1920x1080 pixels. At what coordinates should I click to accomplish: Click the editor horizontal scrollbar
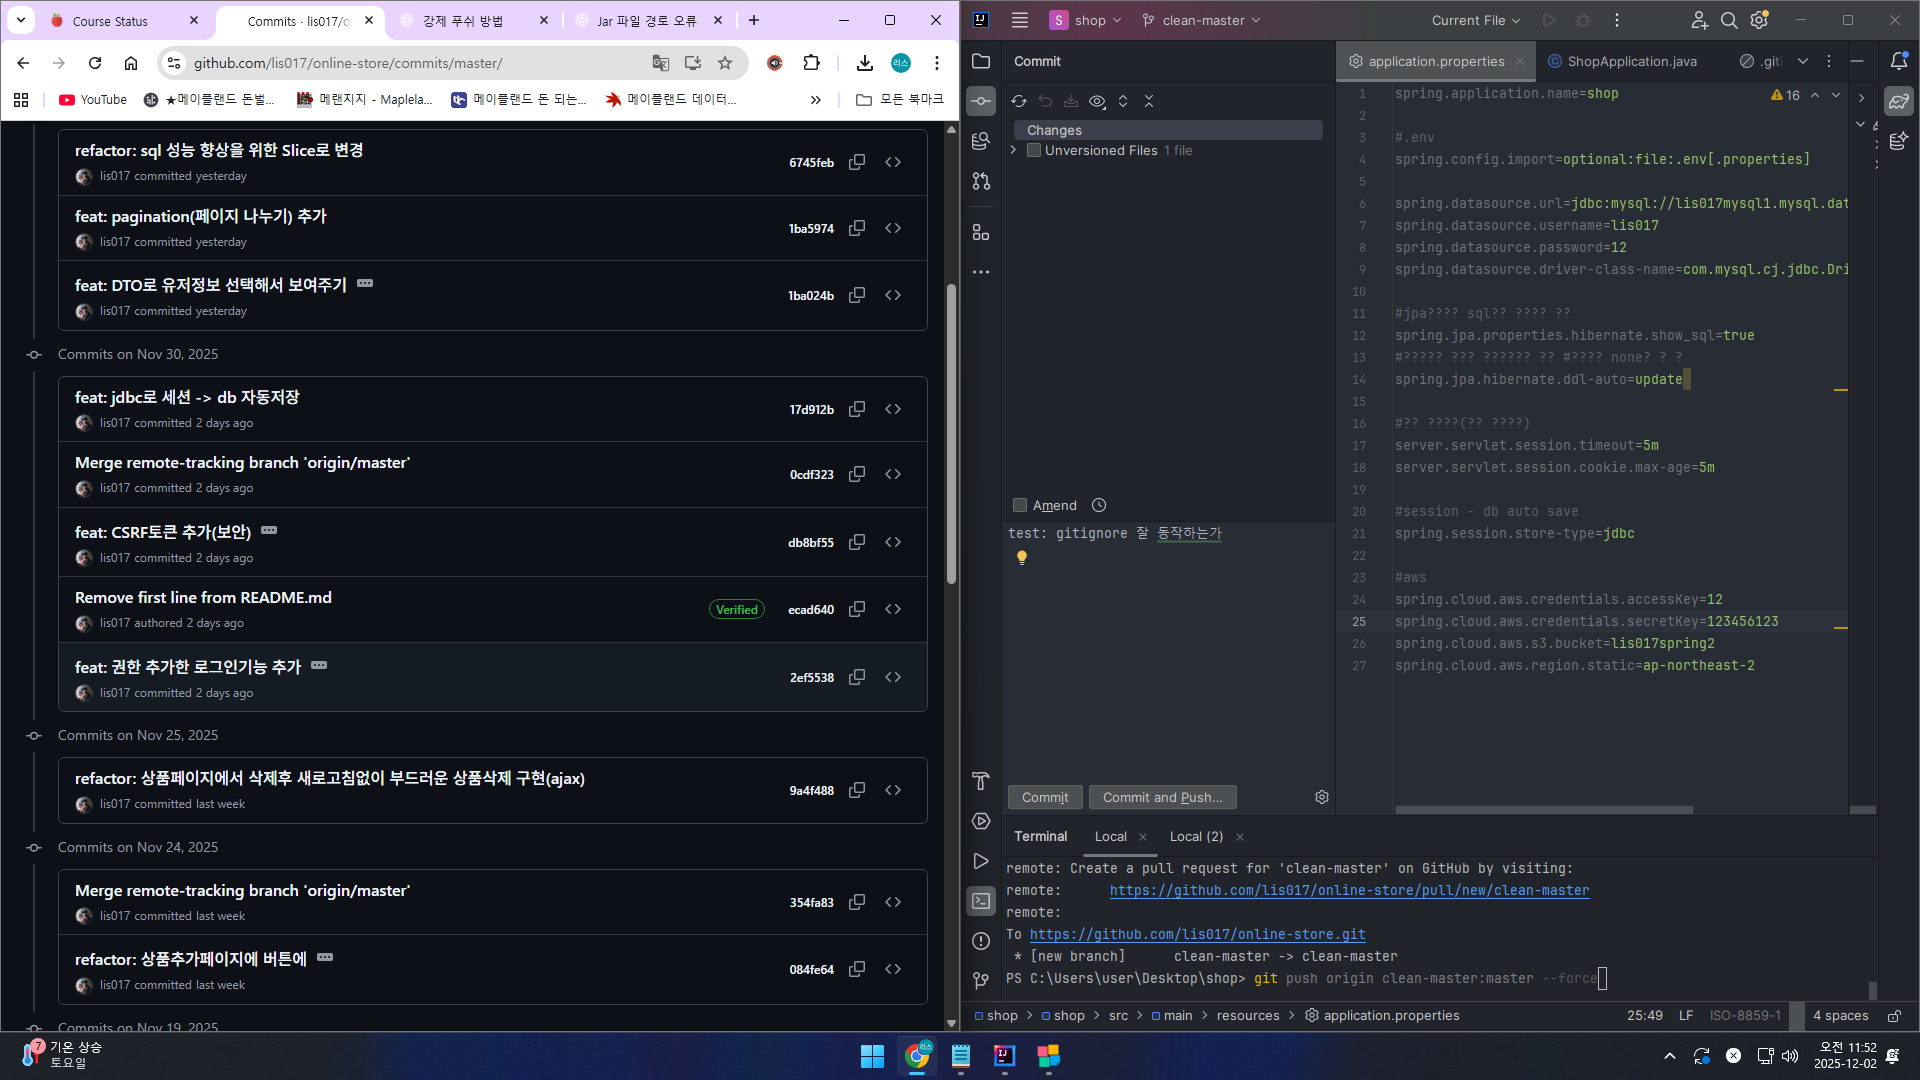[1543, 810]
